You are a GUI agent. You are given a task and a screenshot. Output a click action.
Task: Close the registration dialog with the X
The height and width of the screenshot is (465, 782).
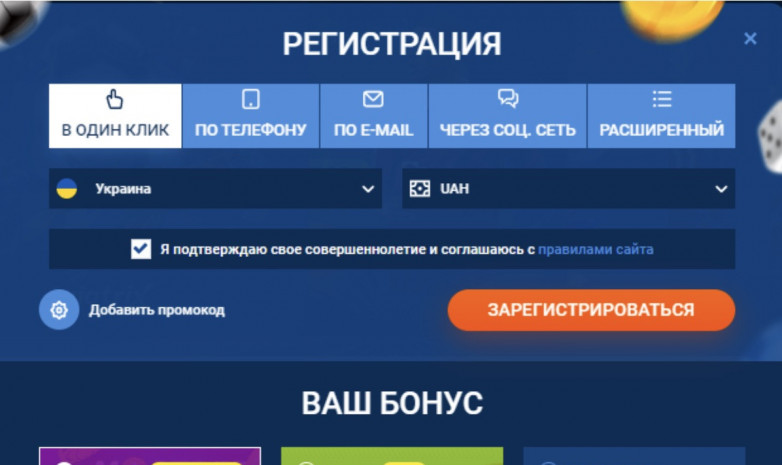750,38
